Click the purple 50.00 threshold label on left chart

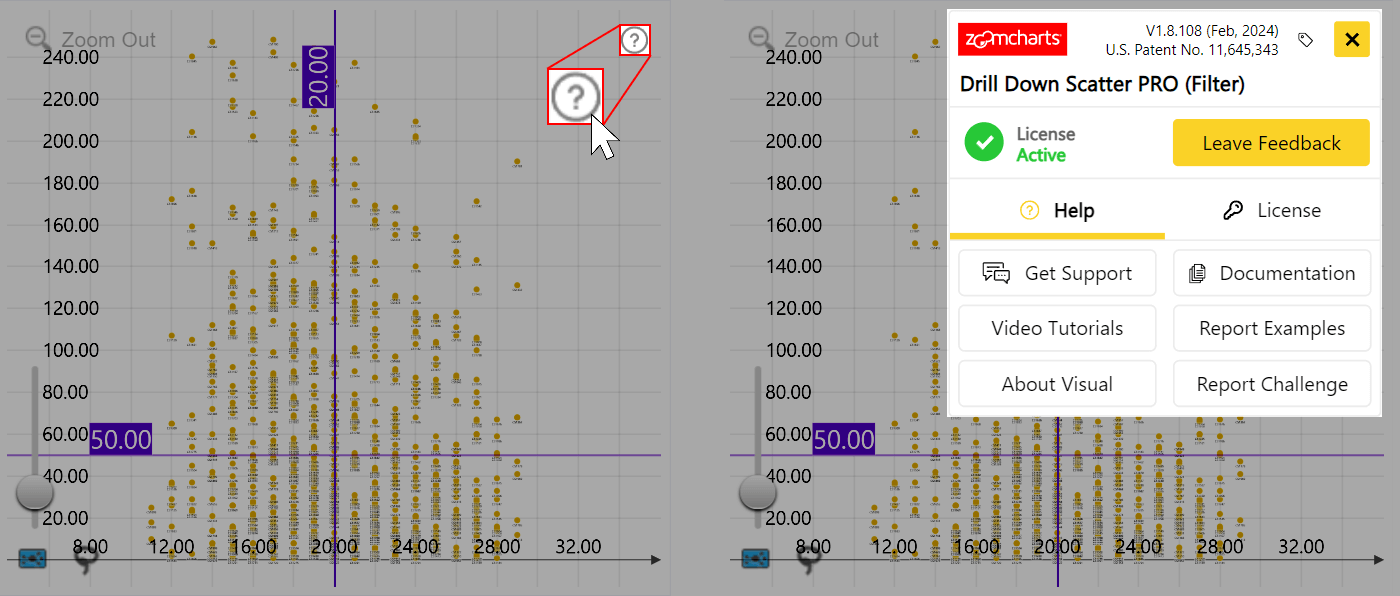[120, 438]
